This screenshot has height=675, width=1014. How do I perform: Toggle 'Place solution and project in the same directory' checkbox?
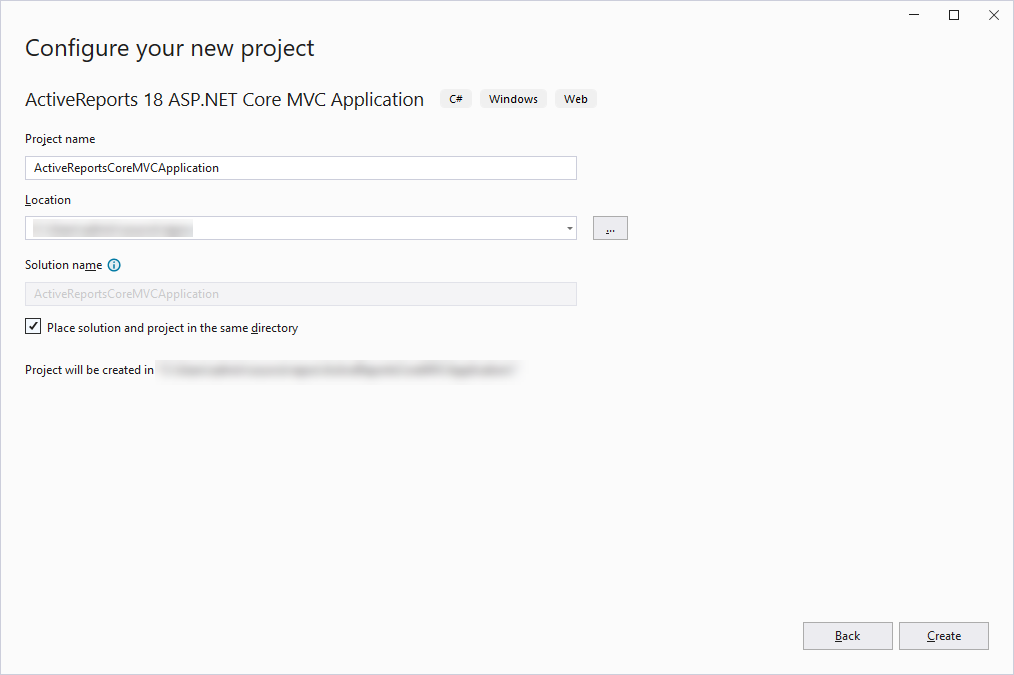point(33,327)
